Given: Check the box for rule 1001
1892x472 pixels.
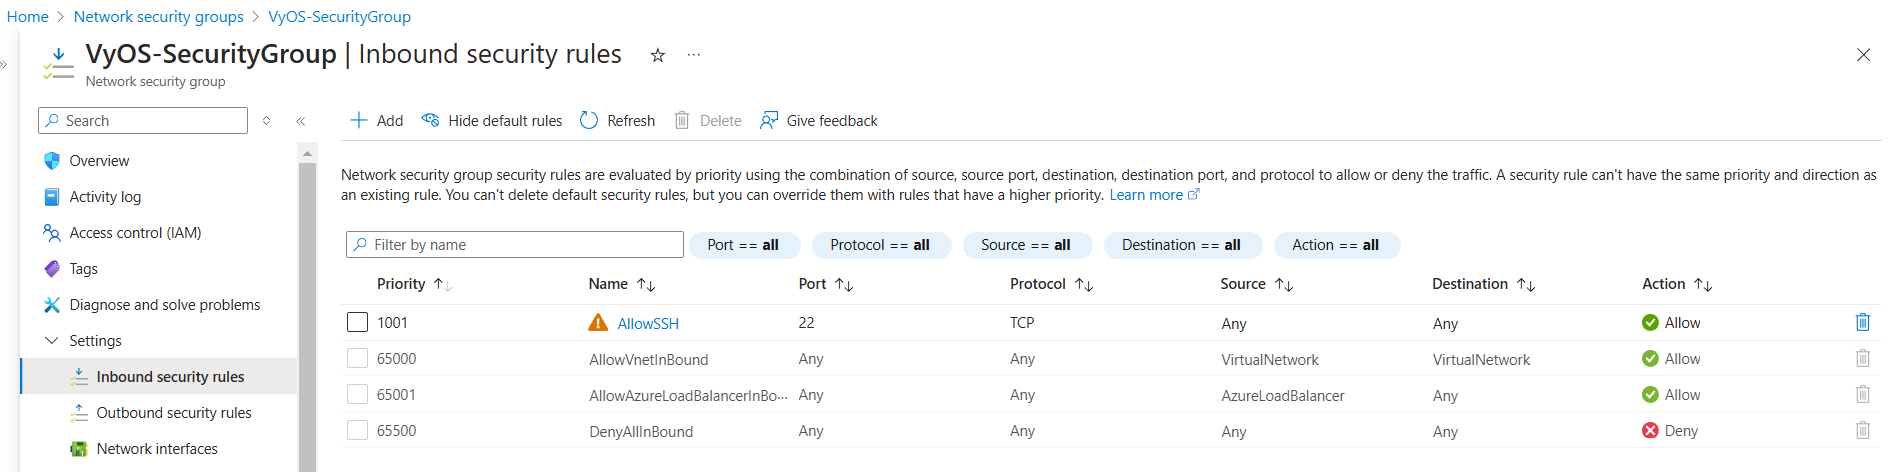Looking at the screenshot, I should (x=357, y=322).
